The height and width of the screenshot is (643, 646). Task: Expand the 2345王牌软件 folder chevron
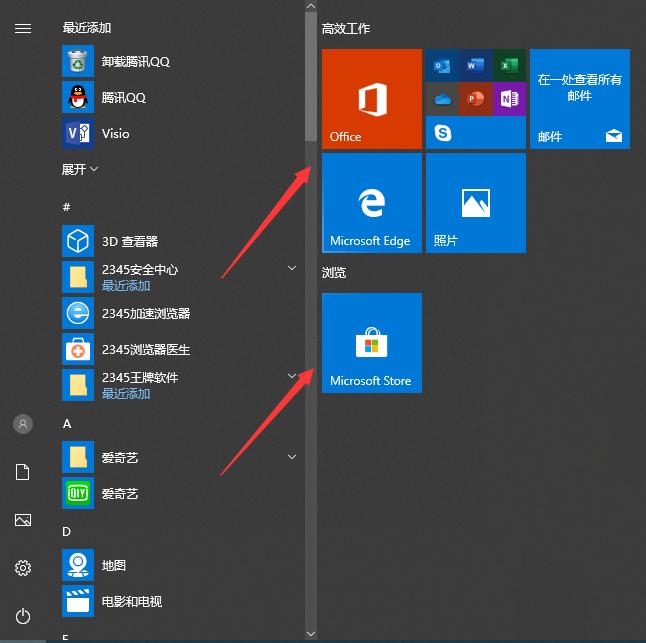point(292,376)
